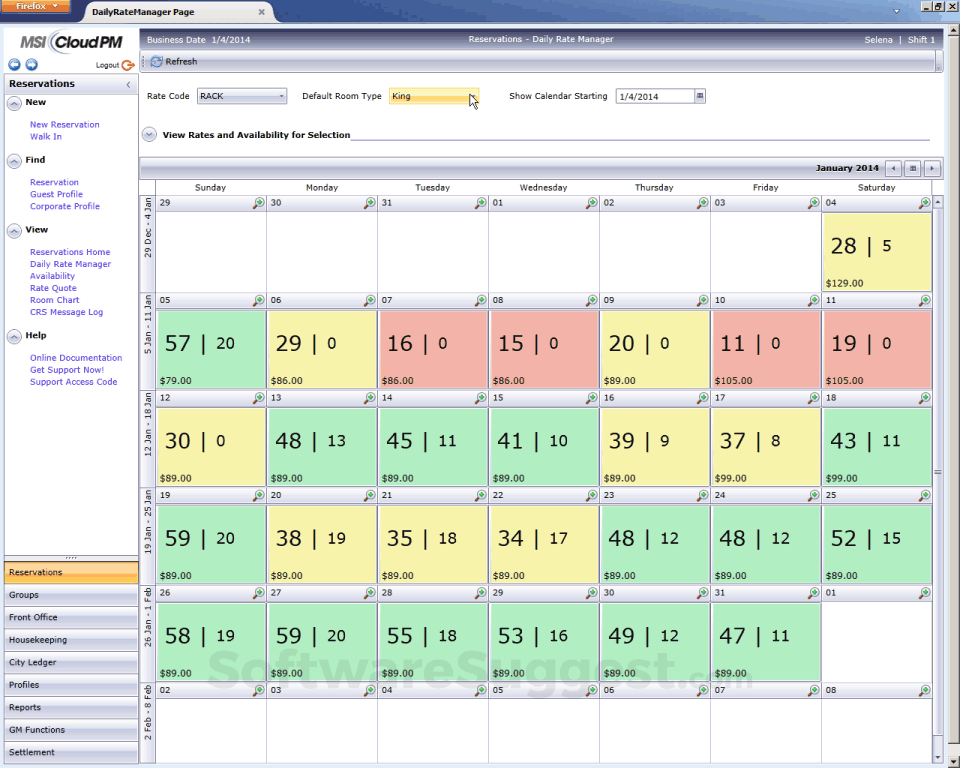Image resolution: width=960 pixels, height=768 pixels.
Task: Click the forward navigation arrow under the logo
Action: [x=31, y=64]
